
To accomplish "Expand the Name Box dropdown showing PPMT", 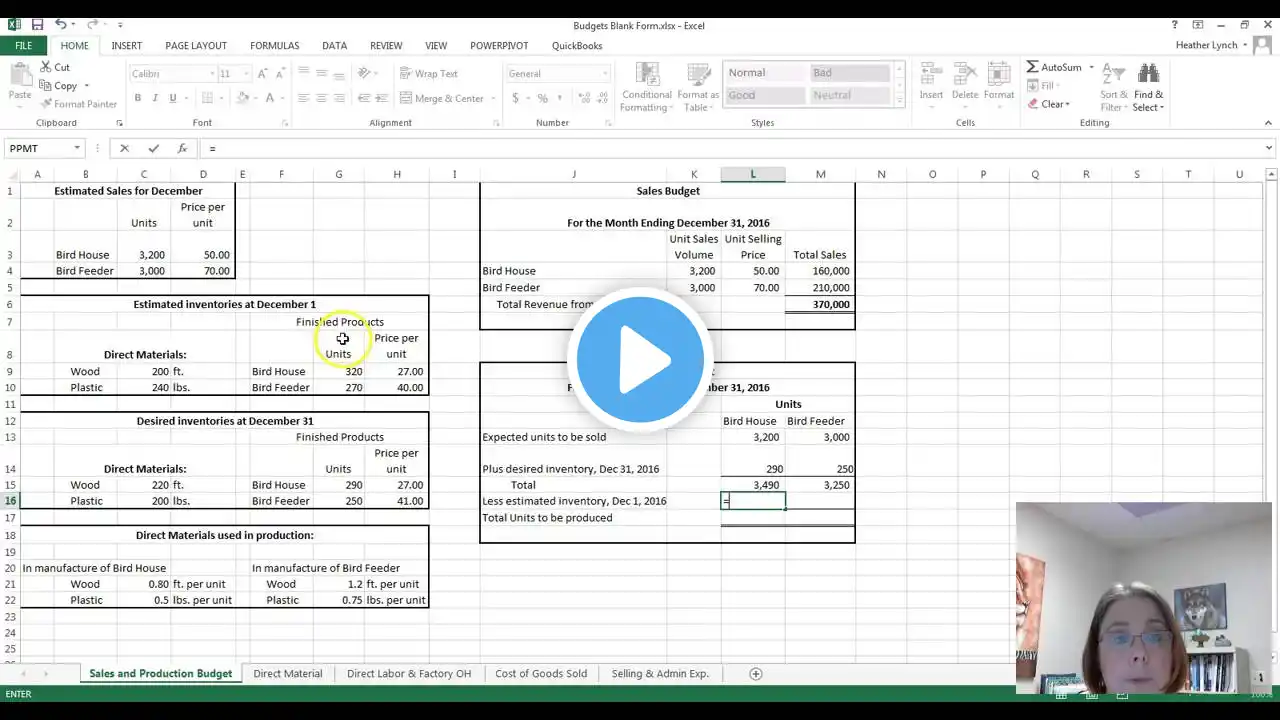I will coord(76,148).
